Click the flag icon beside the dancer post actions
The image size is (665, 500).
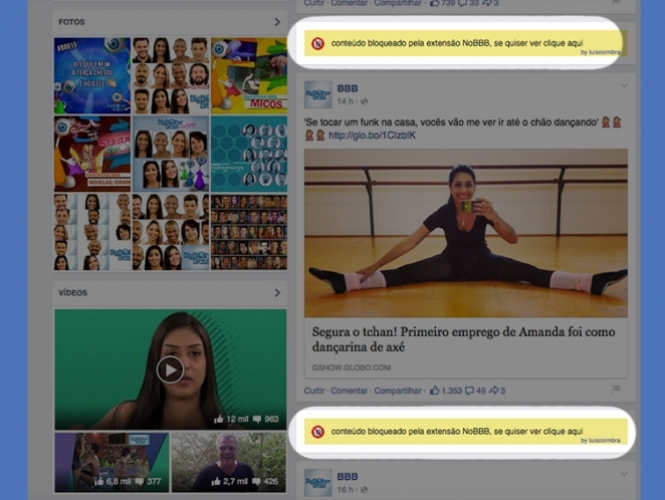(616, 390)
